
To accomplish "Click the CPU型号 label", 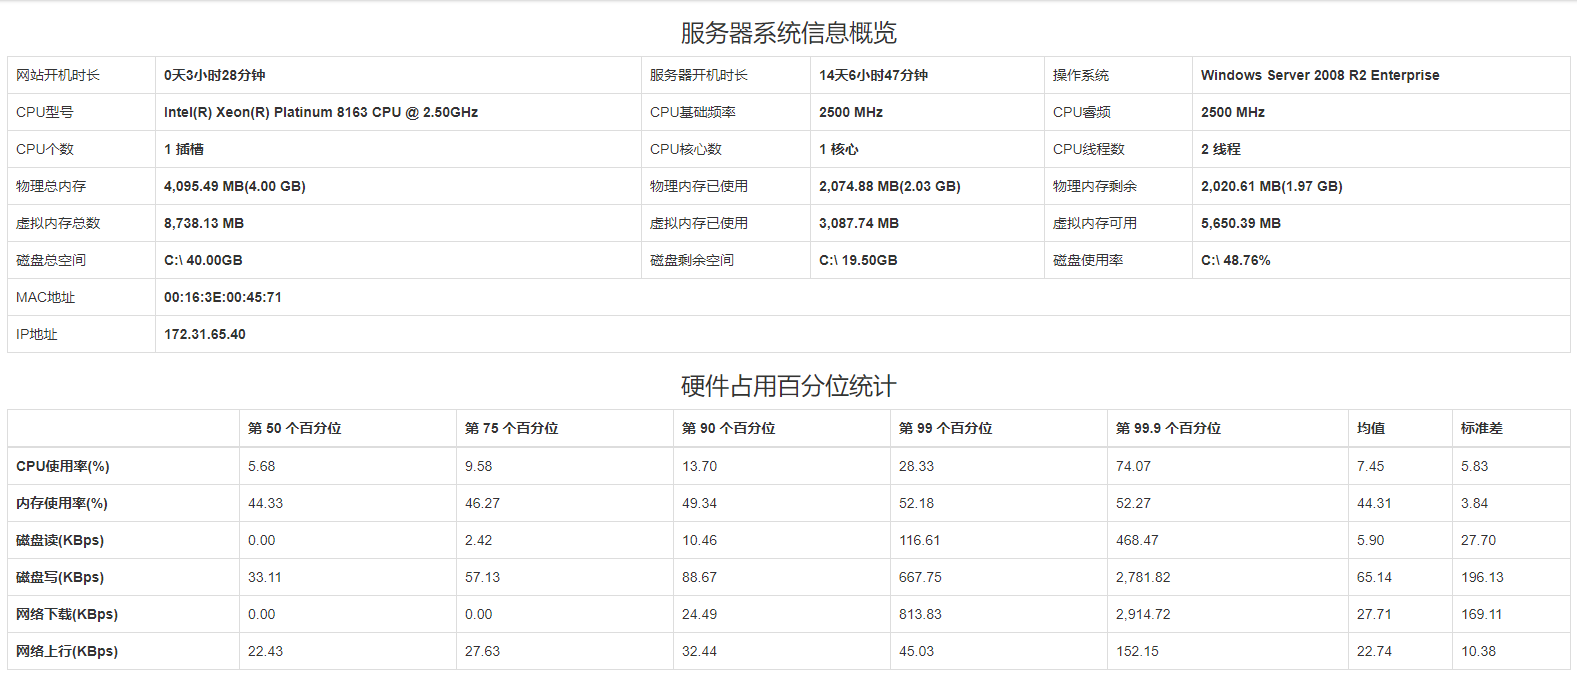I will [x=45, y=112].
